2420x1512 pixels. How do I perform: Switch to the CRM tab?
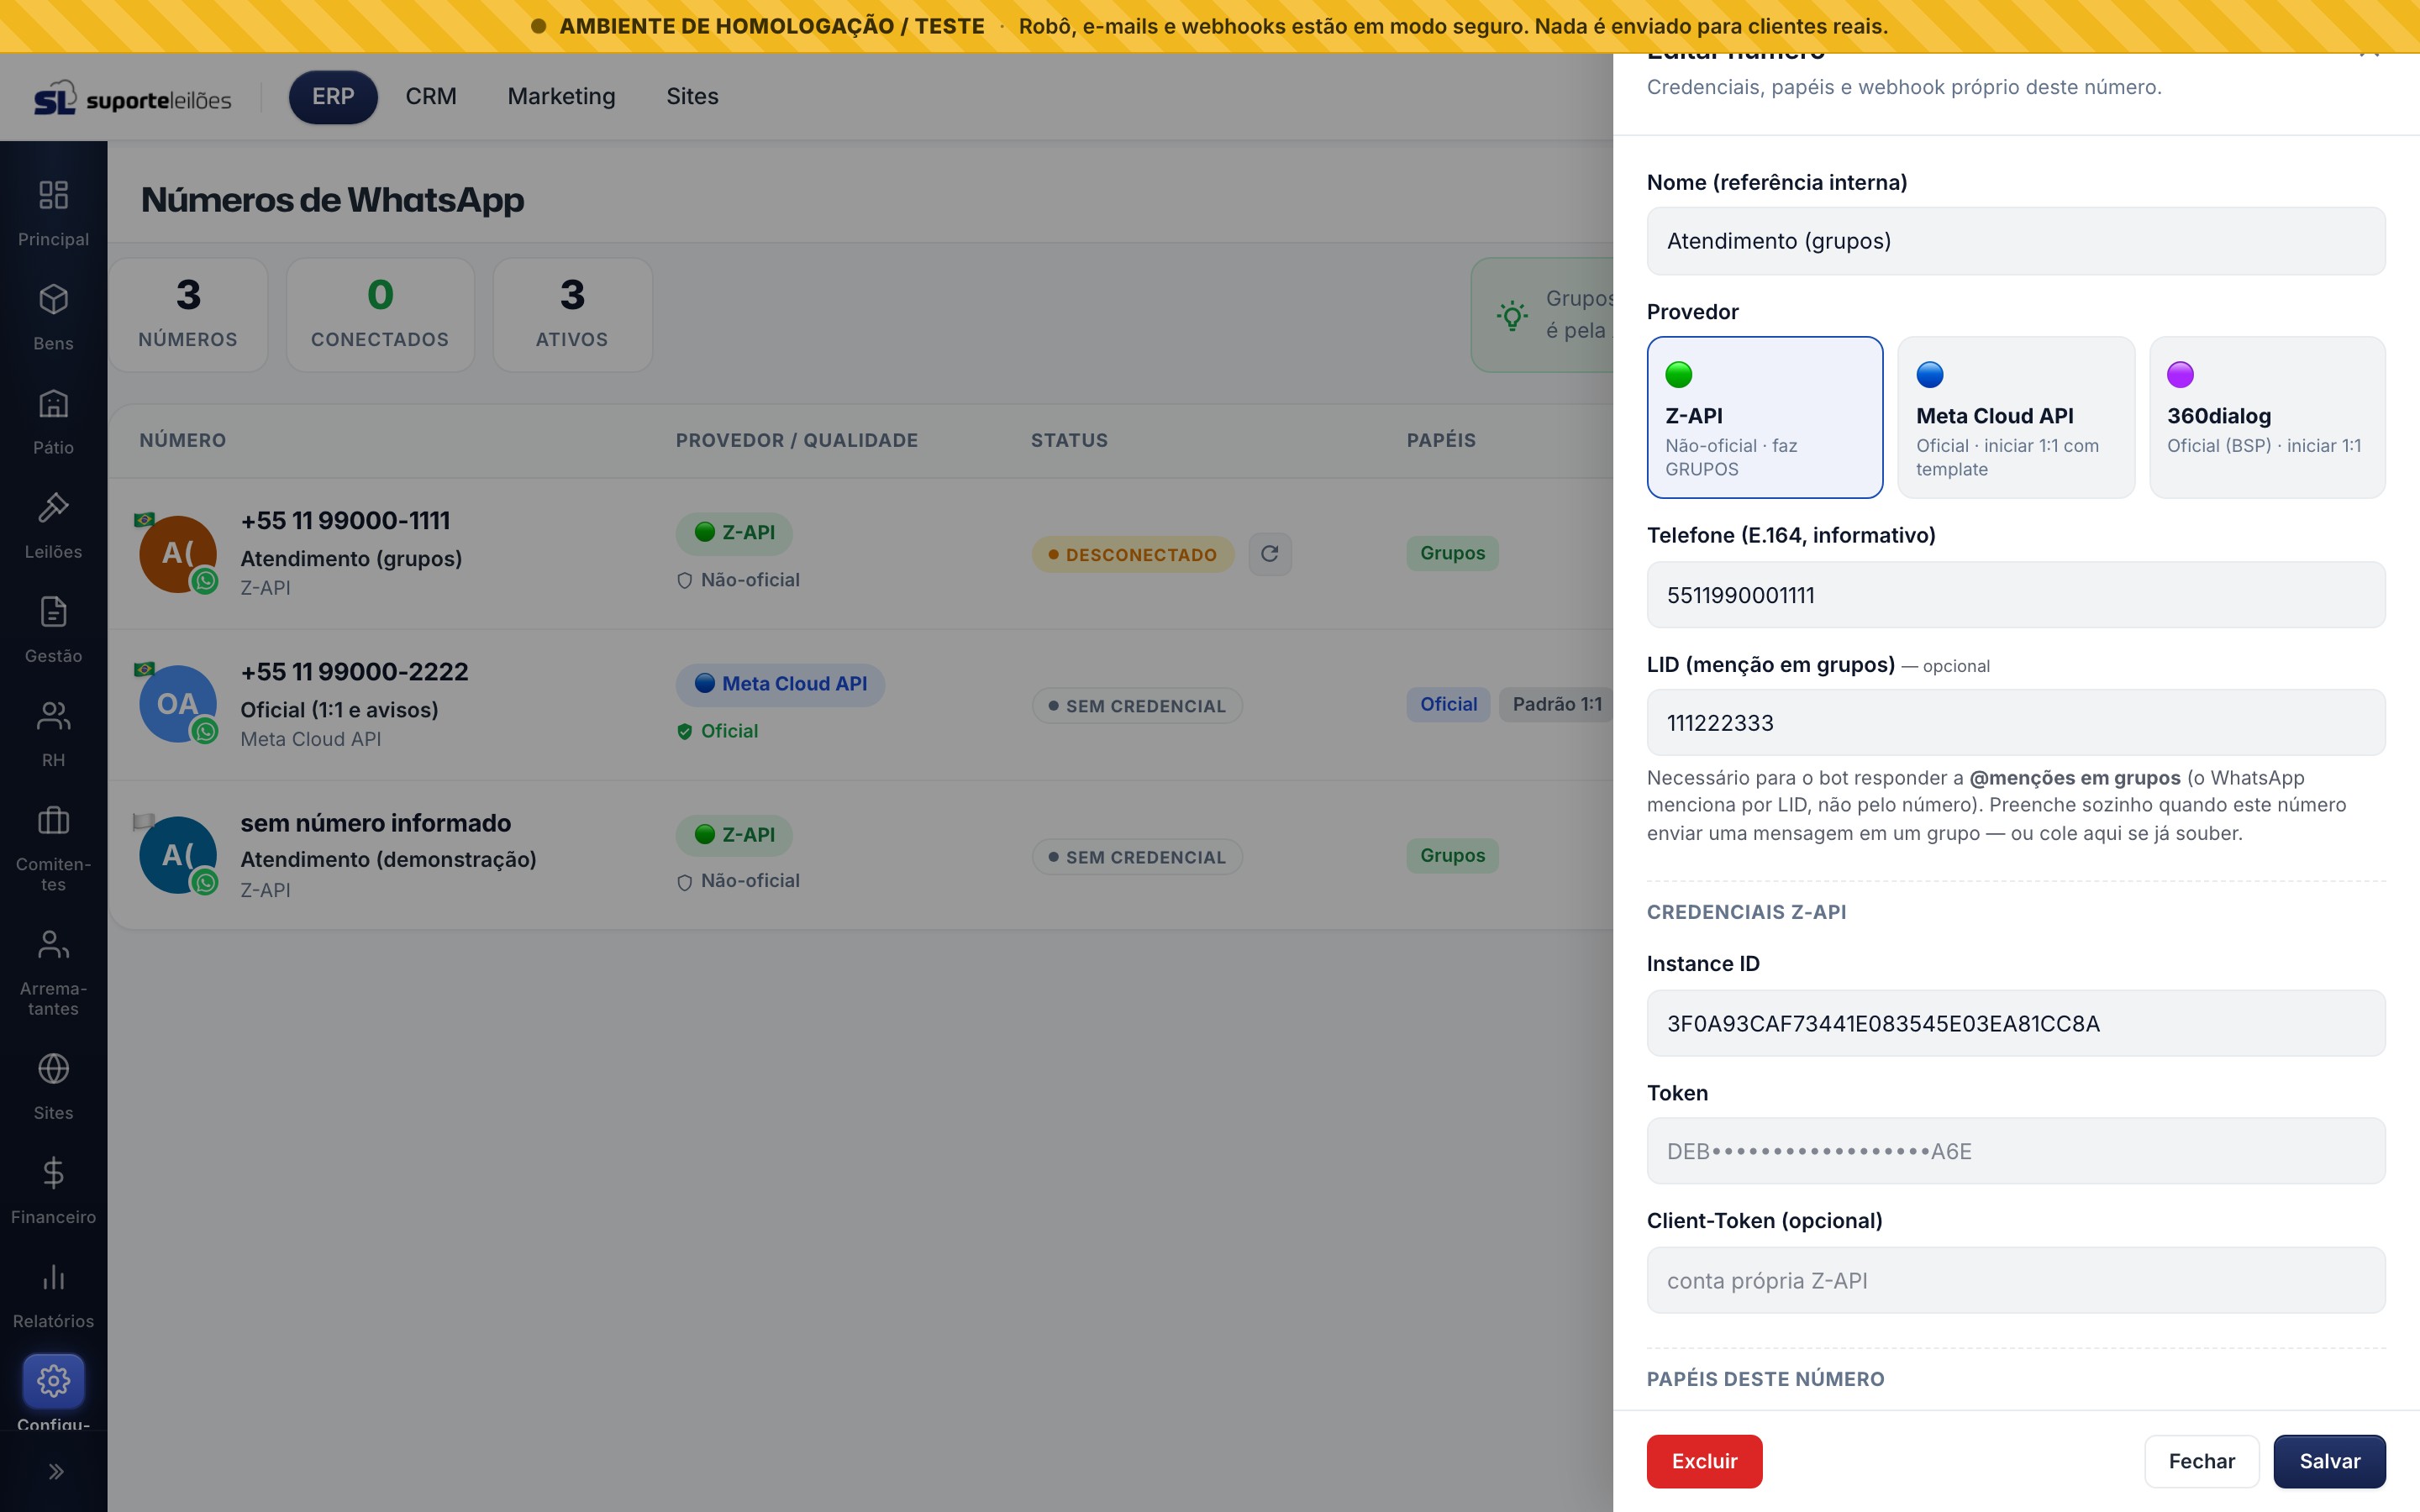pyautogui.click(x=431, y=97)
